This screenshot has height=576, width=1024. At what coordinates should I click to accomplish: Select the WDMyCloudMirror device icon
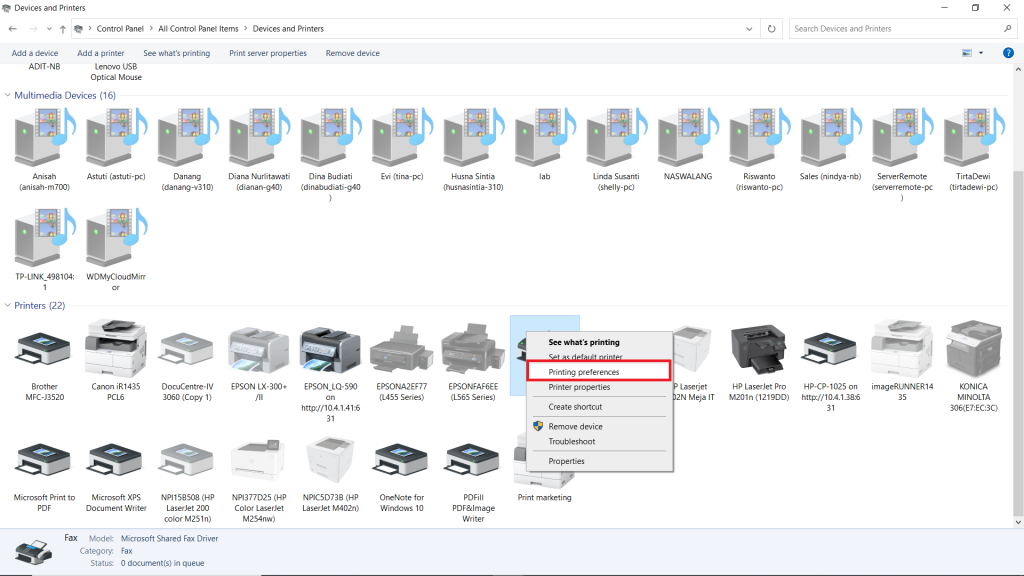click(x=115, y=238)
